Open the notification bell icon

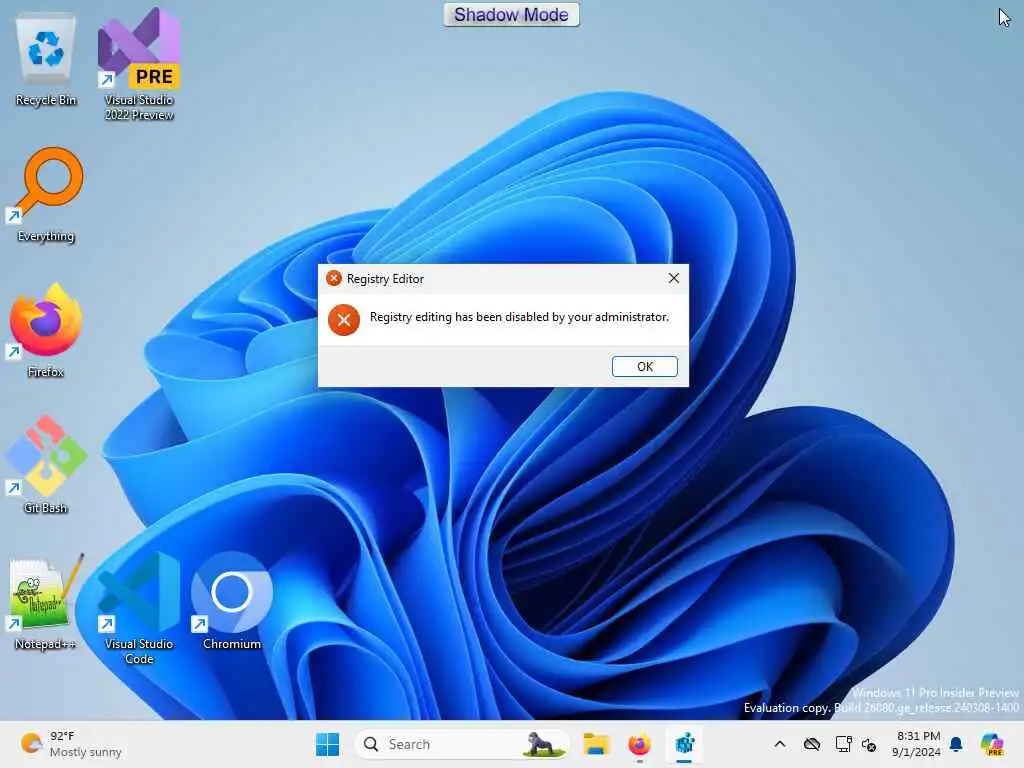point(956,744)
